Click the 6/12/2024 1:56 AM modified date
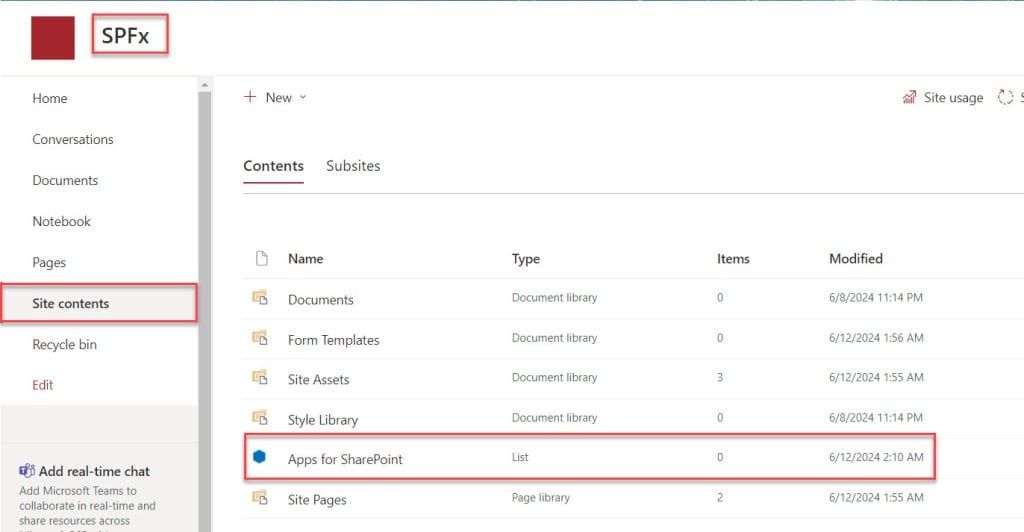1024x532 pixels. tap(876, 337)
